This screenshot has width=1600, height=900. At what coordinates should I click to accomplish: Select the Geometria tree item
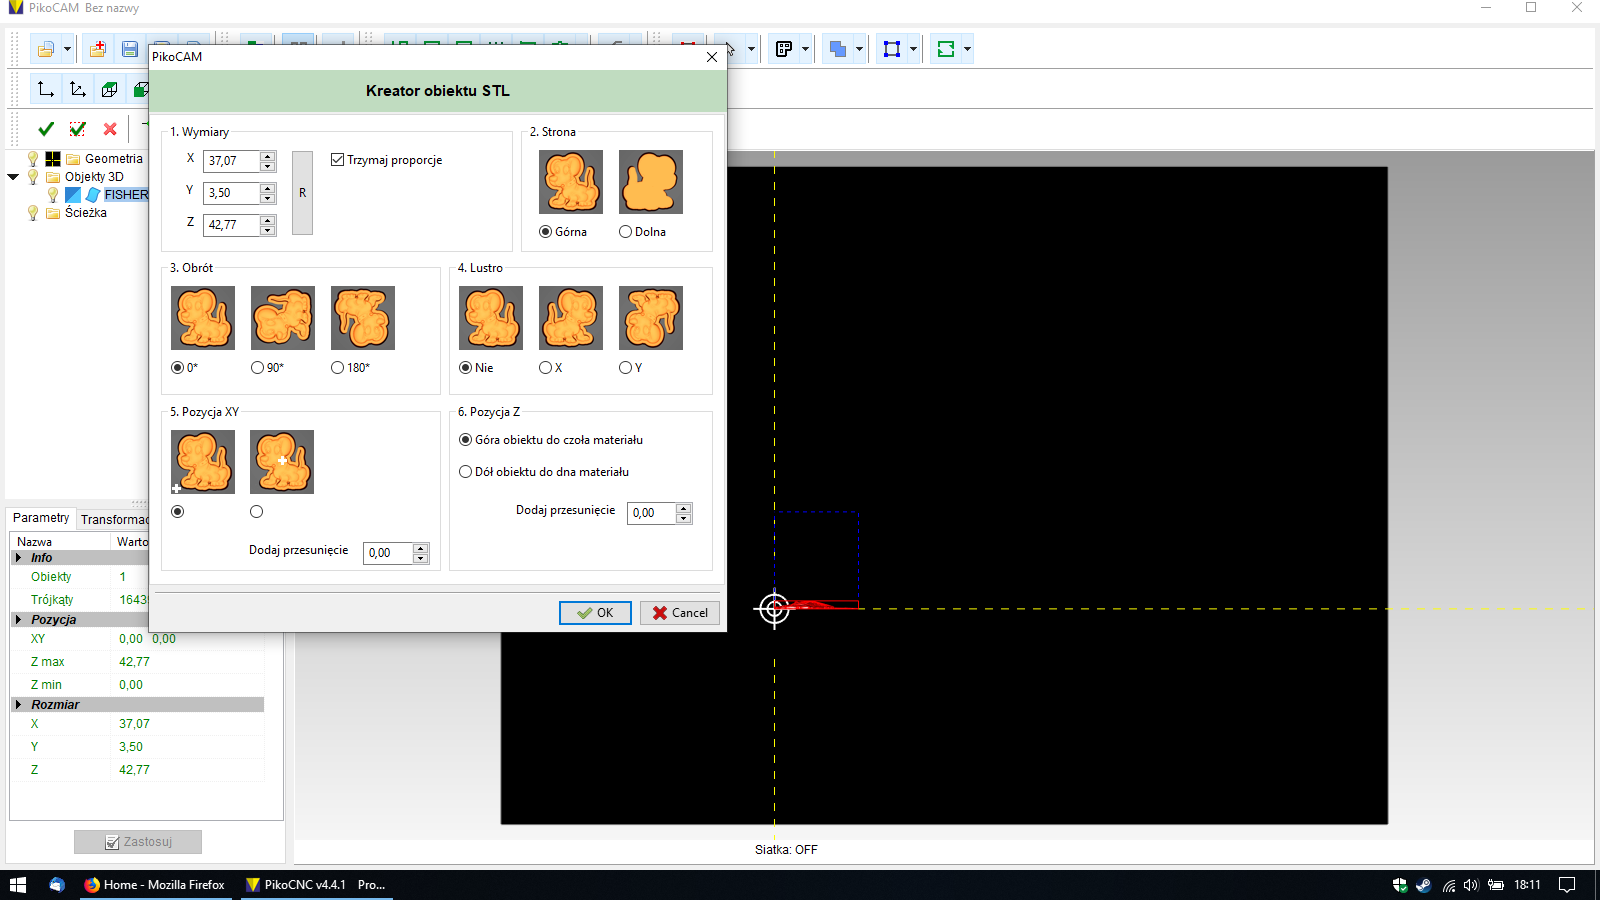pyautogui.click(x=114, y=158)
